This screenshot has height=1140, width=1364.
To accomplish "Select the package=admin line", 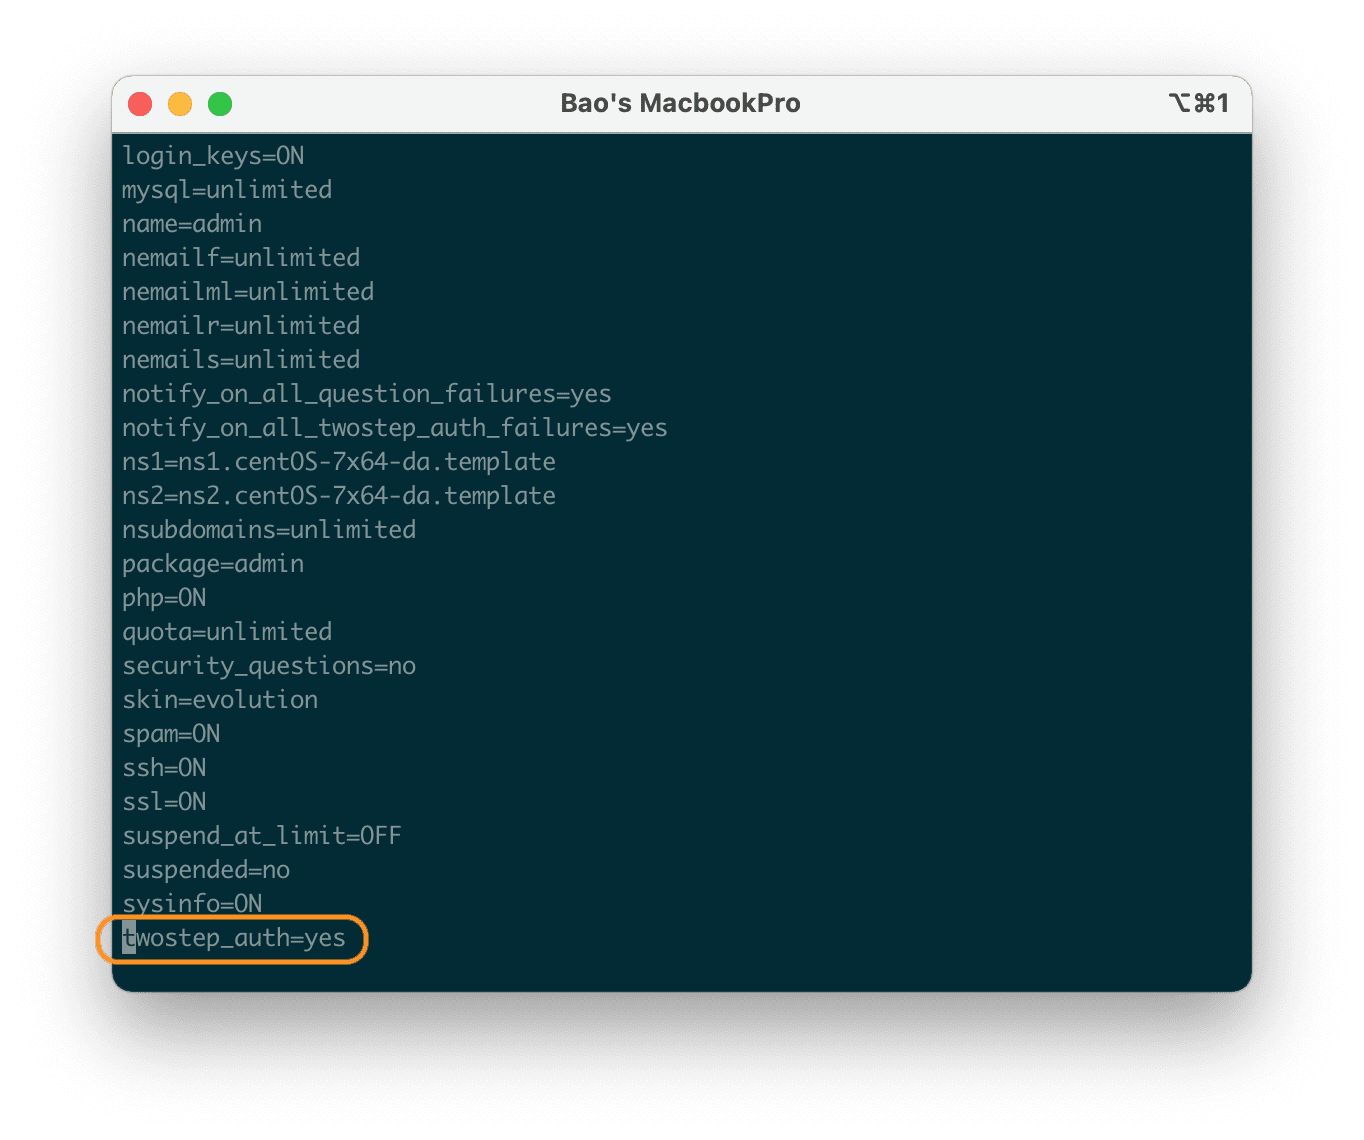I will (x=213, y=564).
